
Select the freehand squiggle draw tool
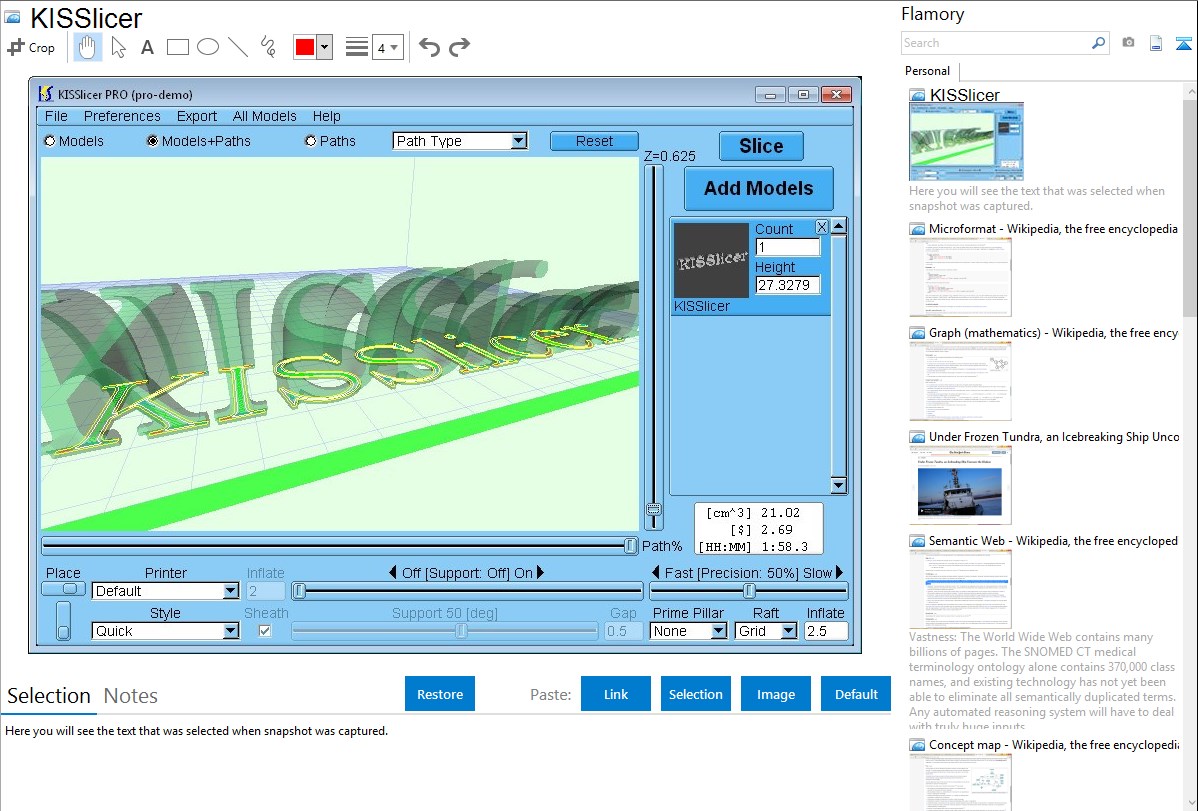[268, 47]
